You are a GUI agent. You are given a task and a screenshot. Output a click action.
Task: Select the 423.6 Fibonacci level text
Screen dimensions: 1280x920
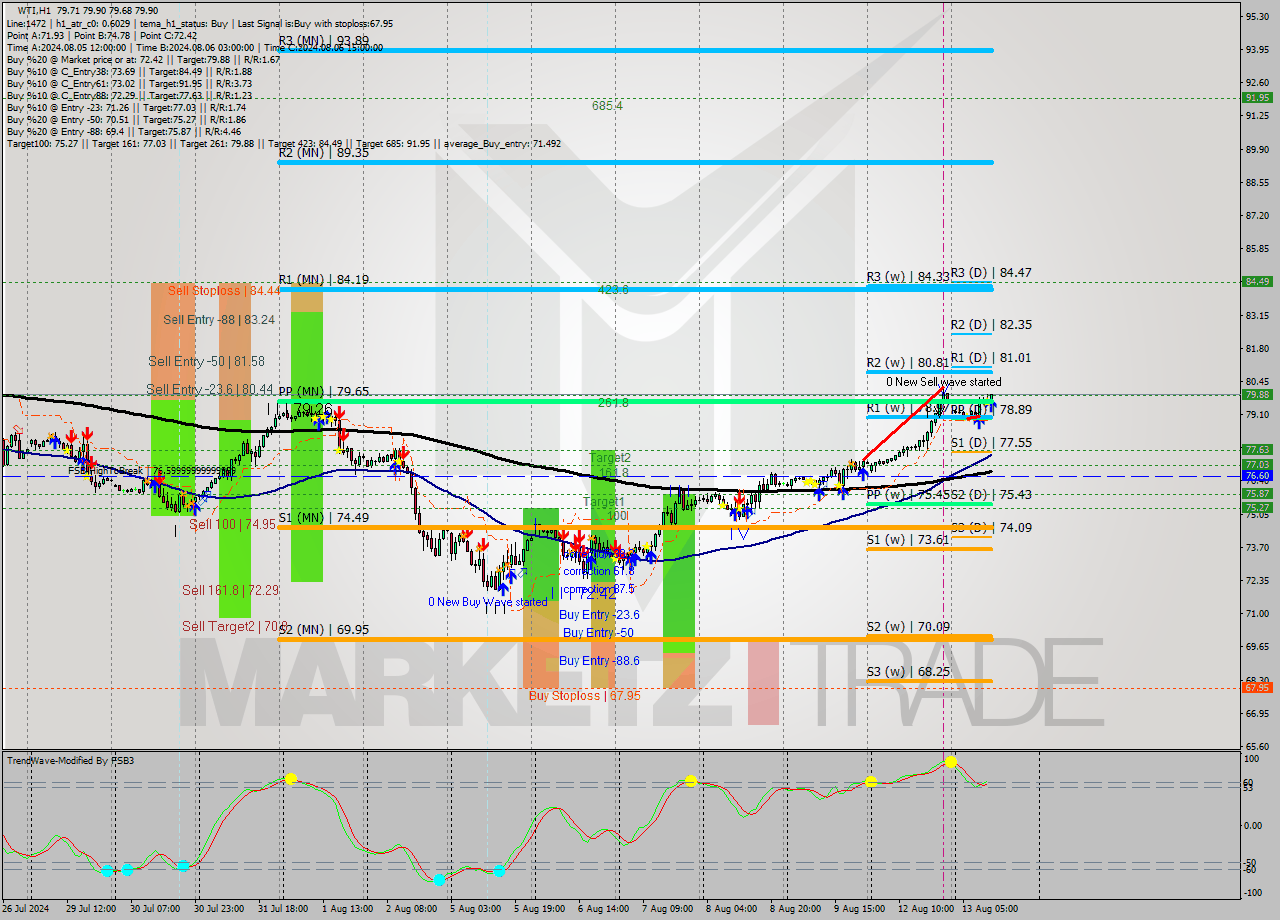click(613, 290)
